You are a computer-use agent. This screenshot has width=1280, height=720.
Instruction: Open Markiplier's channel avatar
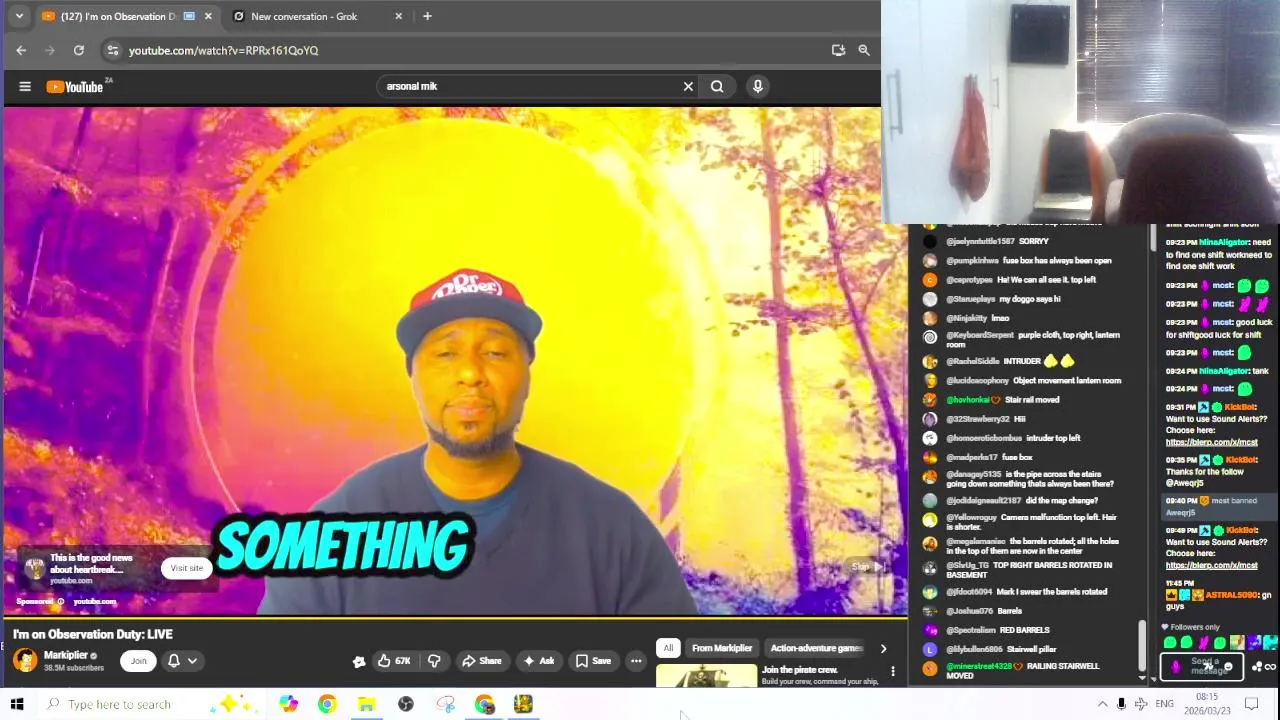(25, 660)
